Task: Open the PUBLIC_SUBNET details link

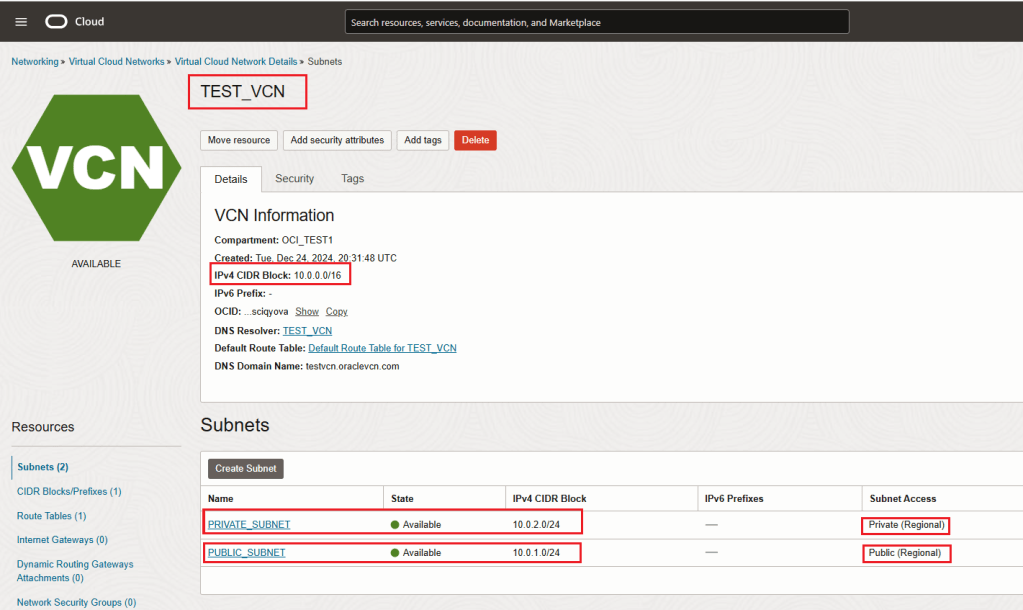Action: pos(246,552)
